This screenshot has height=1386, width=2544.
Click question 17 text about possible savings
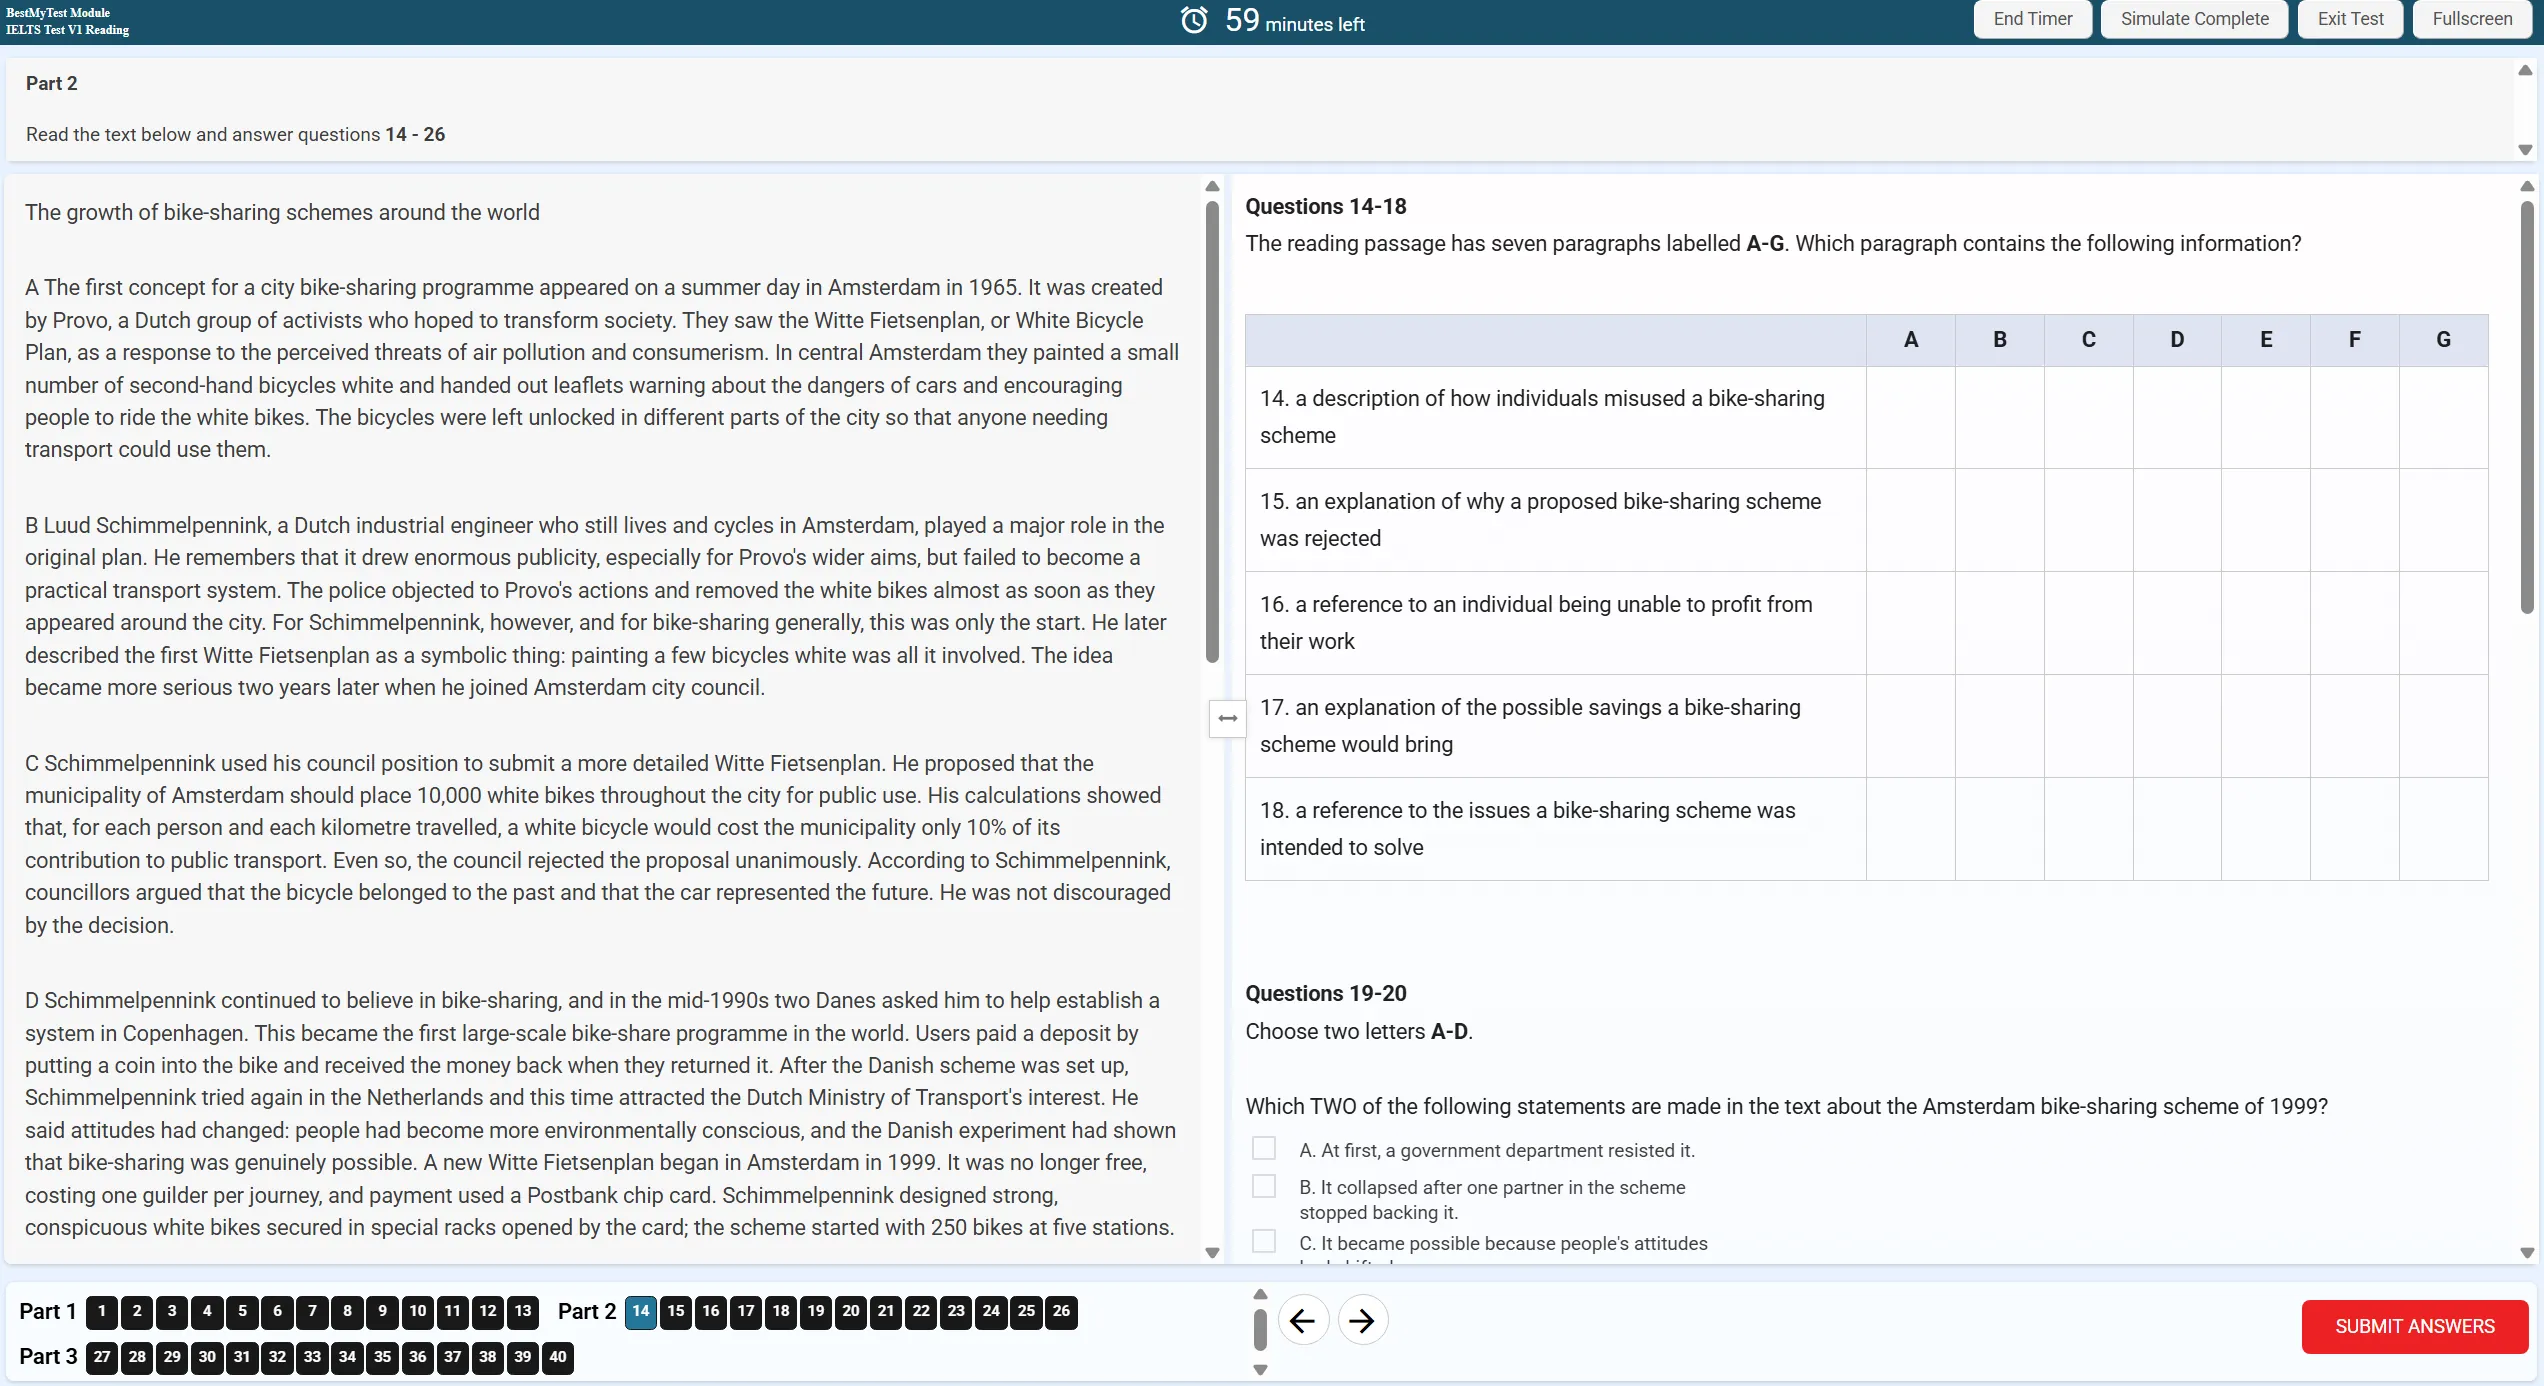tap(1530, 726)
